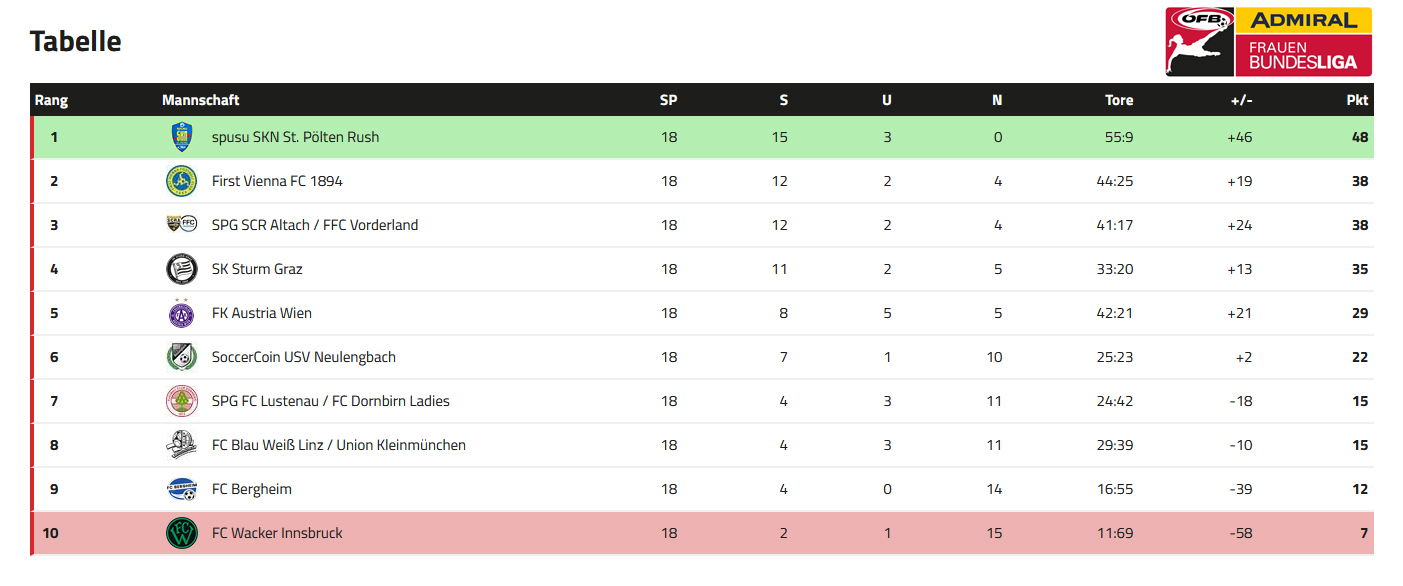Sort table by the Tore column header
Screen dimensions: 1403x586
1119,100
